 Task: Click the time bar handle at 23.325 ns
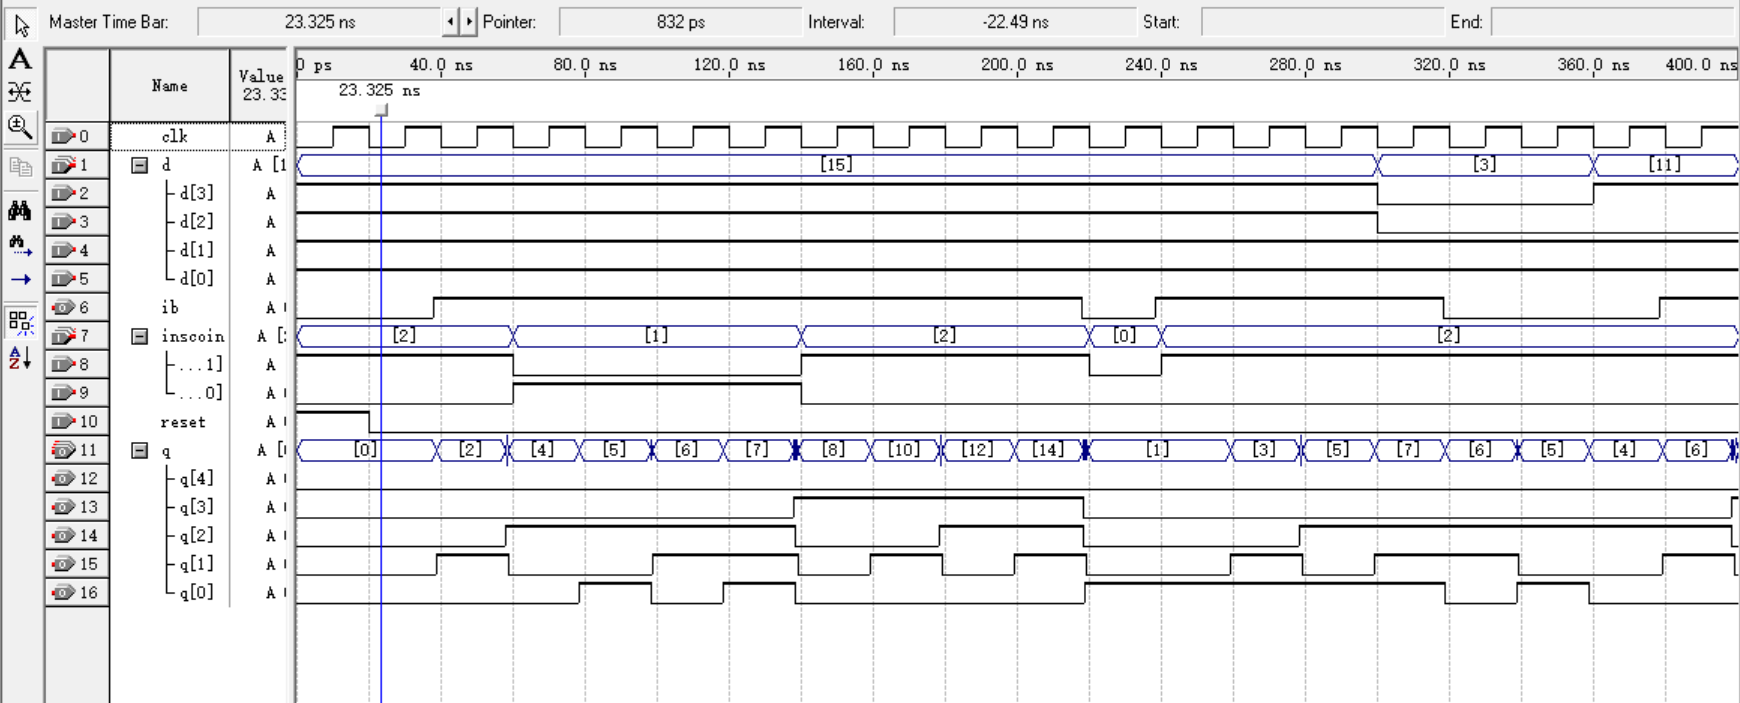[381, 110]
